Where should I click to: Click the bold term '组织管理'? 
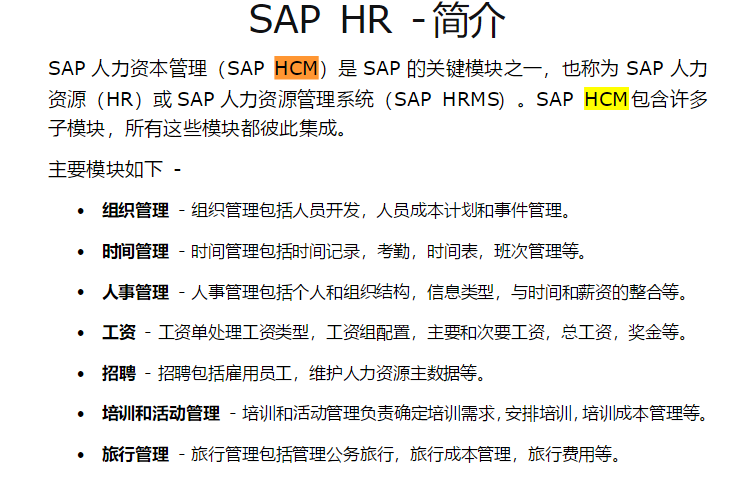(135, 210)
